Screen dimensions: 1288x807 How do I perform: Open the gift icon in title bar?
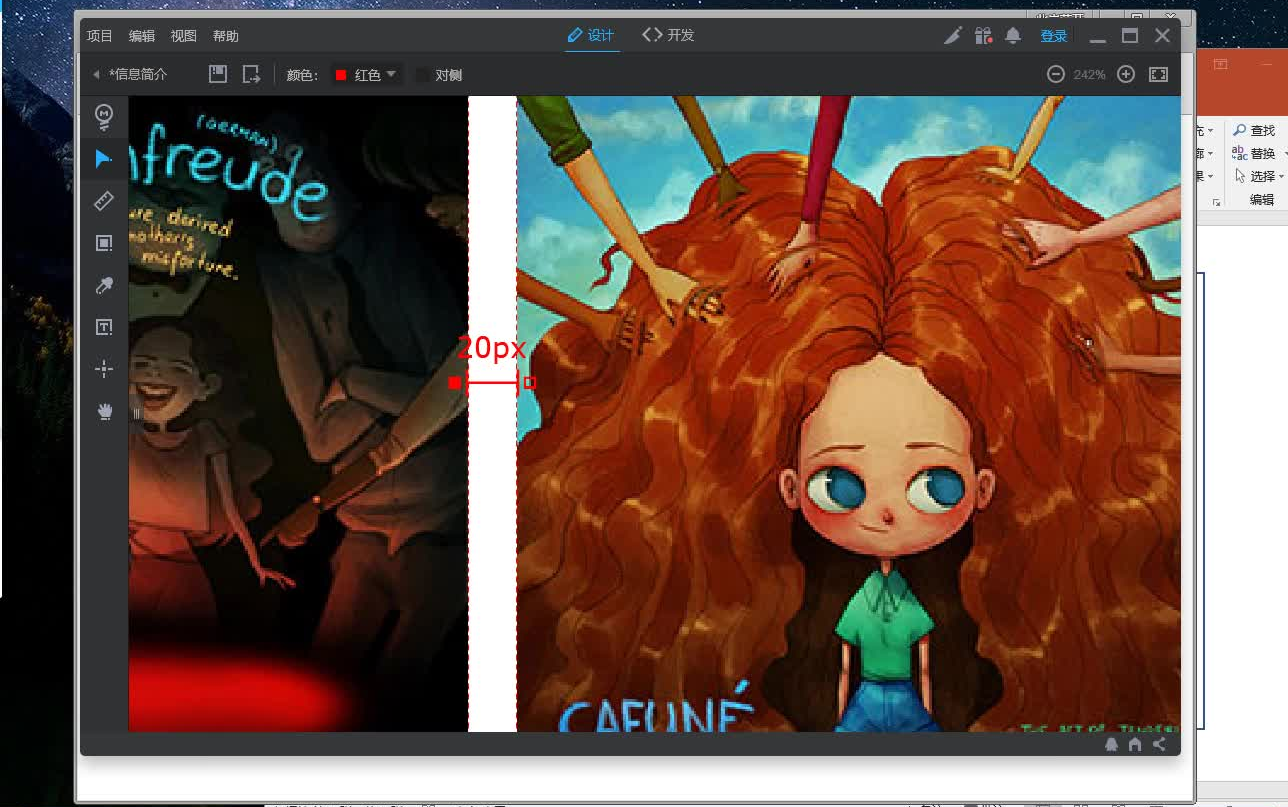pyautogui.click(x=983, y=36)
